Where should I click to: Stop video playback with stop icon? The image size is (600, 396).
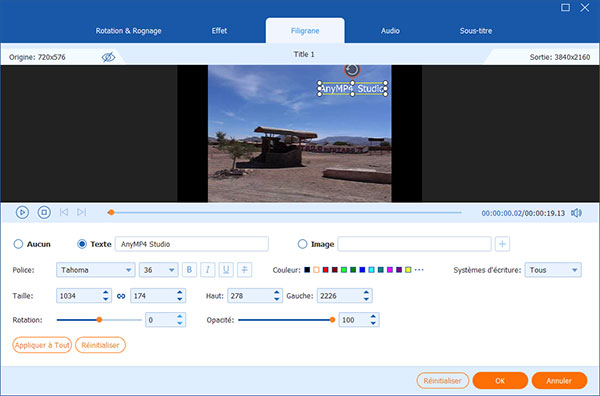tap(44, 212)
